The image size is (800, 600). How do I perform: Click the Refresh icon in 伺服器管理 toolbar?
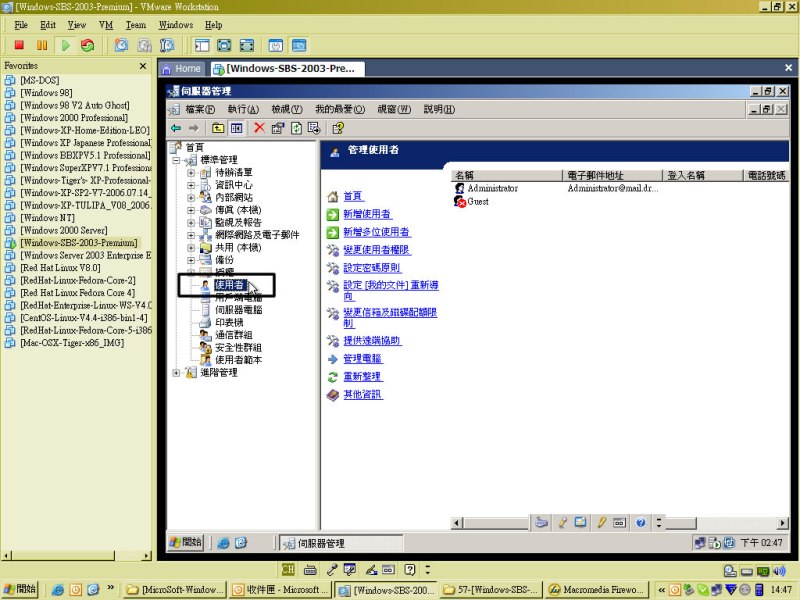(x=296, y=128)
